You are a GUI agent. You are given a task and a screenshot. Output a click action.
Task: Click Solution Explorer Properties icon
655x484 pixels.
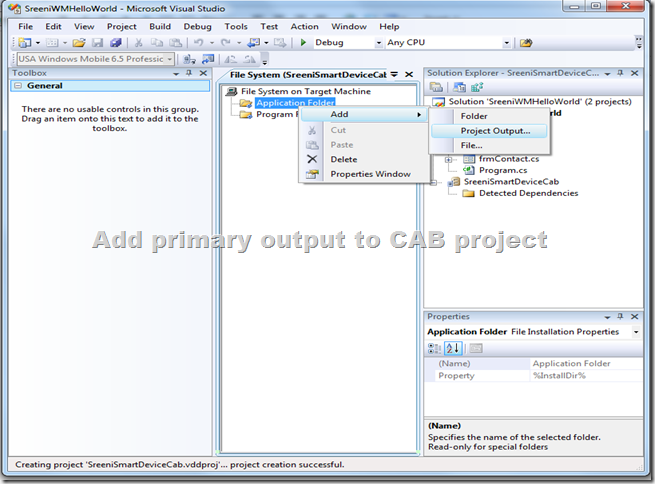[x=436, y=87]
